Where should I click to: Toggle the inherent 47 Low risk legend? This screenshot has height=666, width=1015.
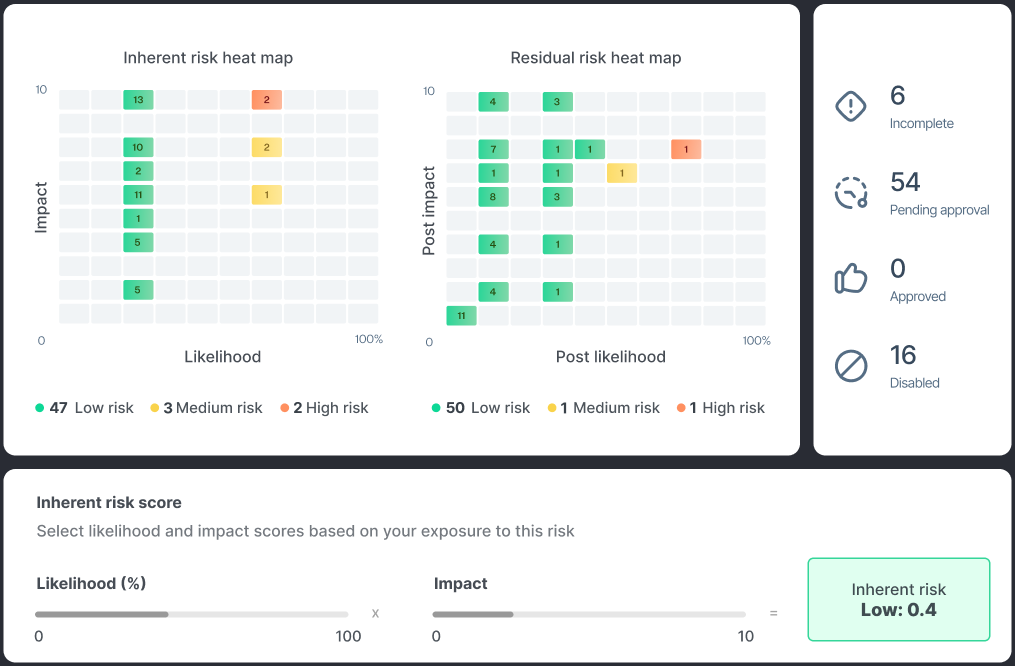click(84, 408)
